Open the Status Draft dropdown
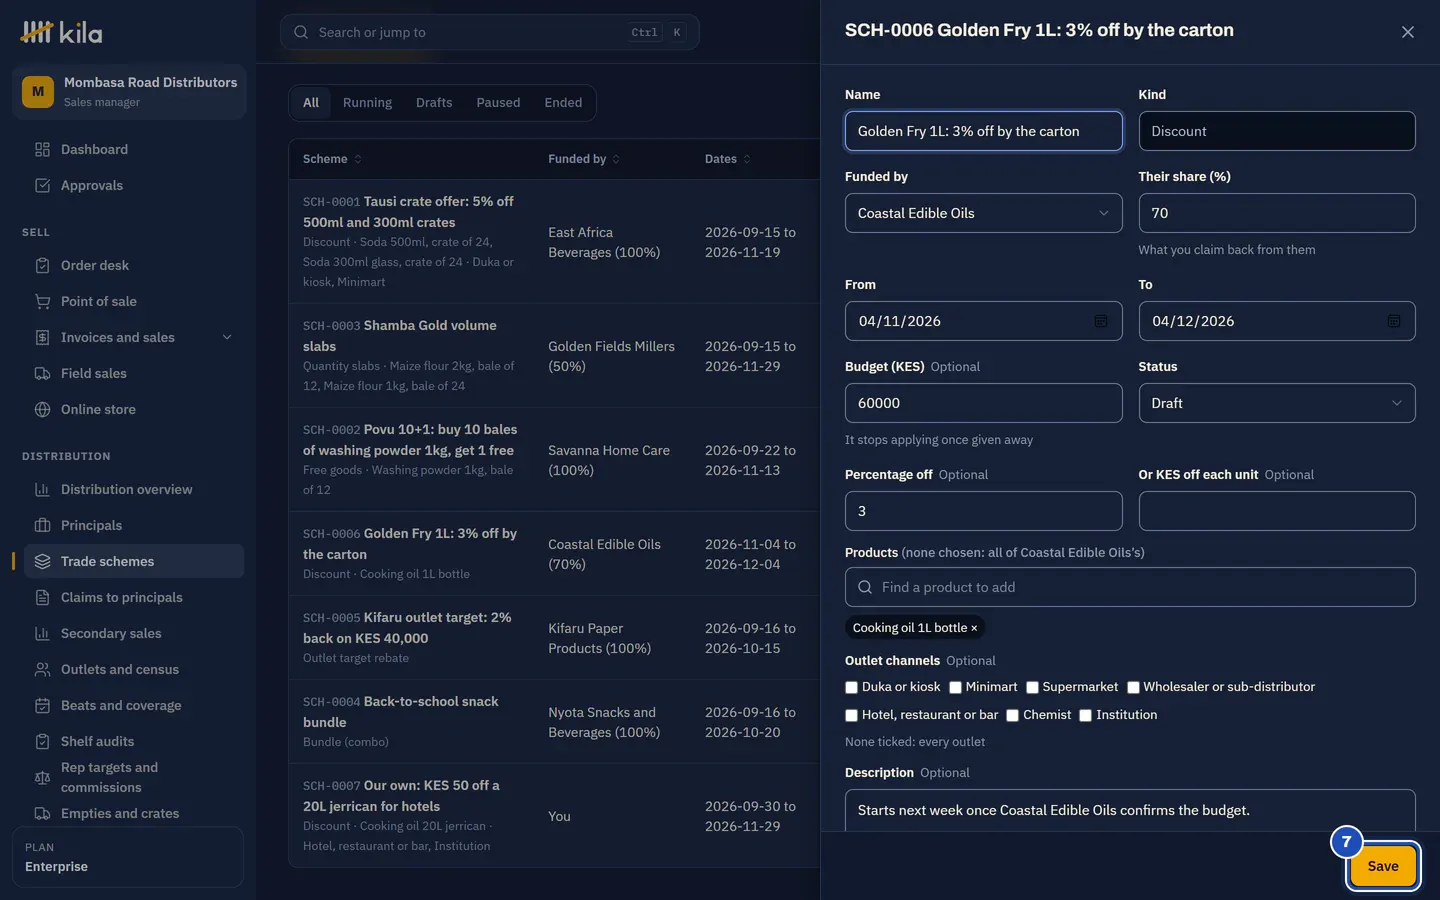 tap(1276, 403)
